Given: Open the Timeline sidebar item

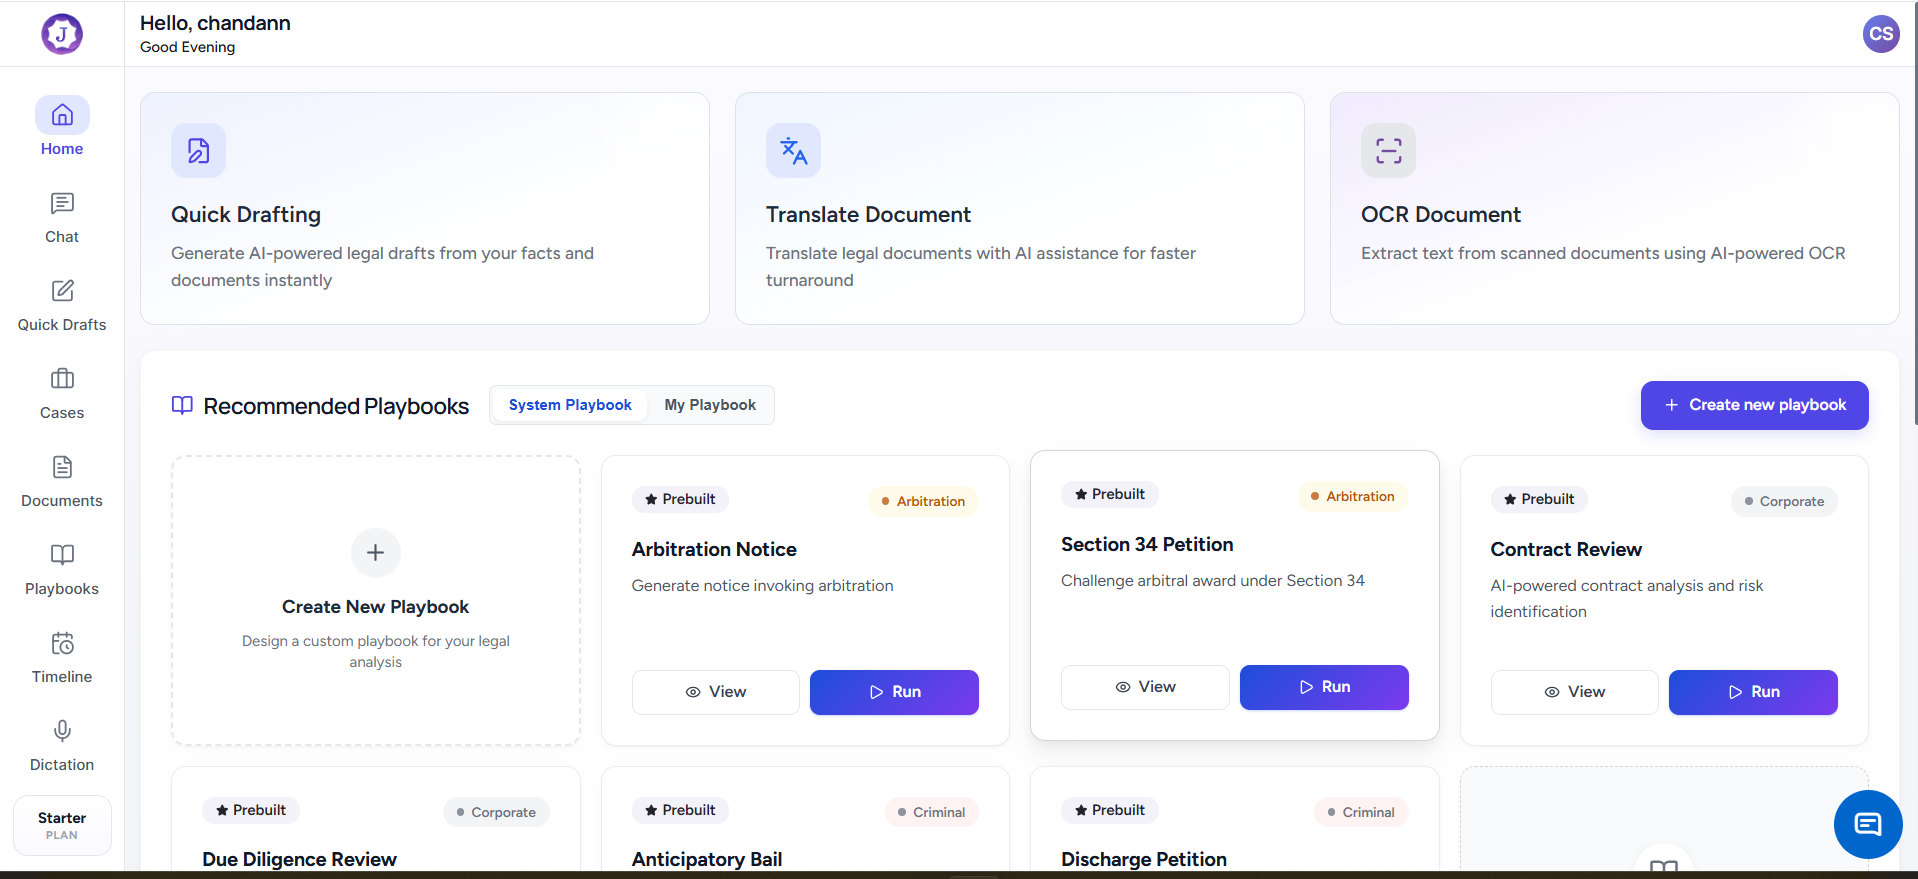Looking at the screenshot, I should tap(62, 658).
